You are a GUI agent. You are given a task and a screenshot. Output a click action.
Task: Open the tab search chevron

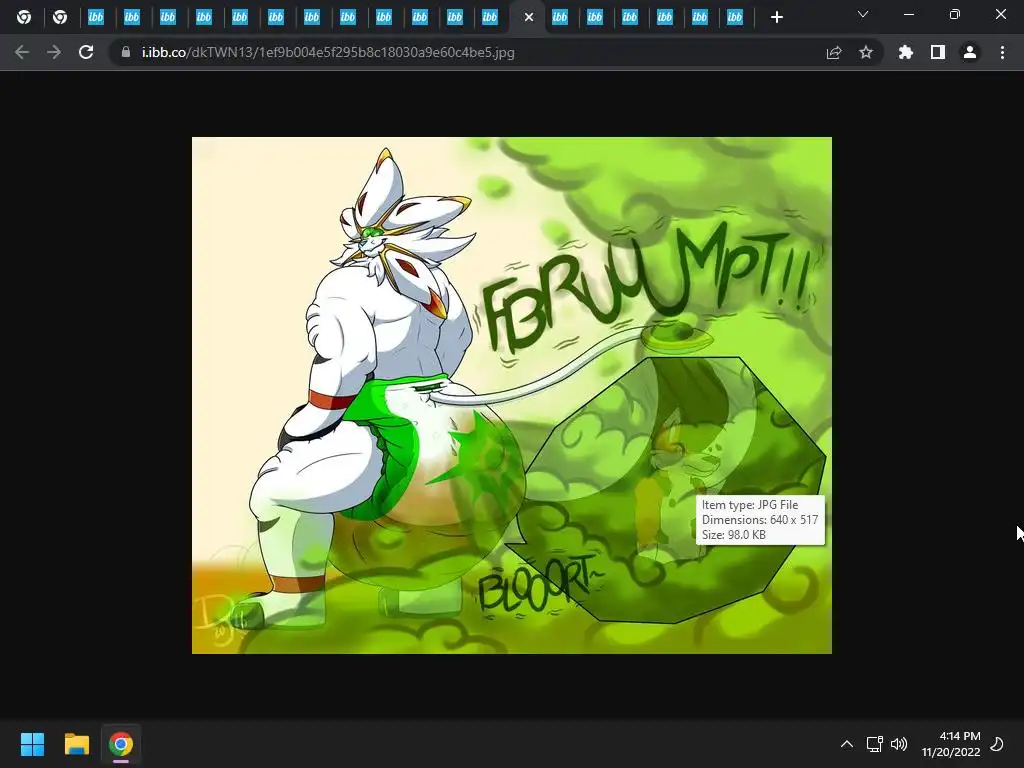tap(863, 14)
